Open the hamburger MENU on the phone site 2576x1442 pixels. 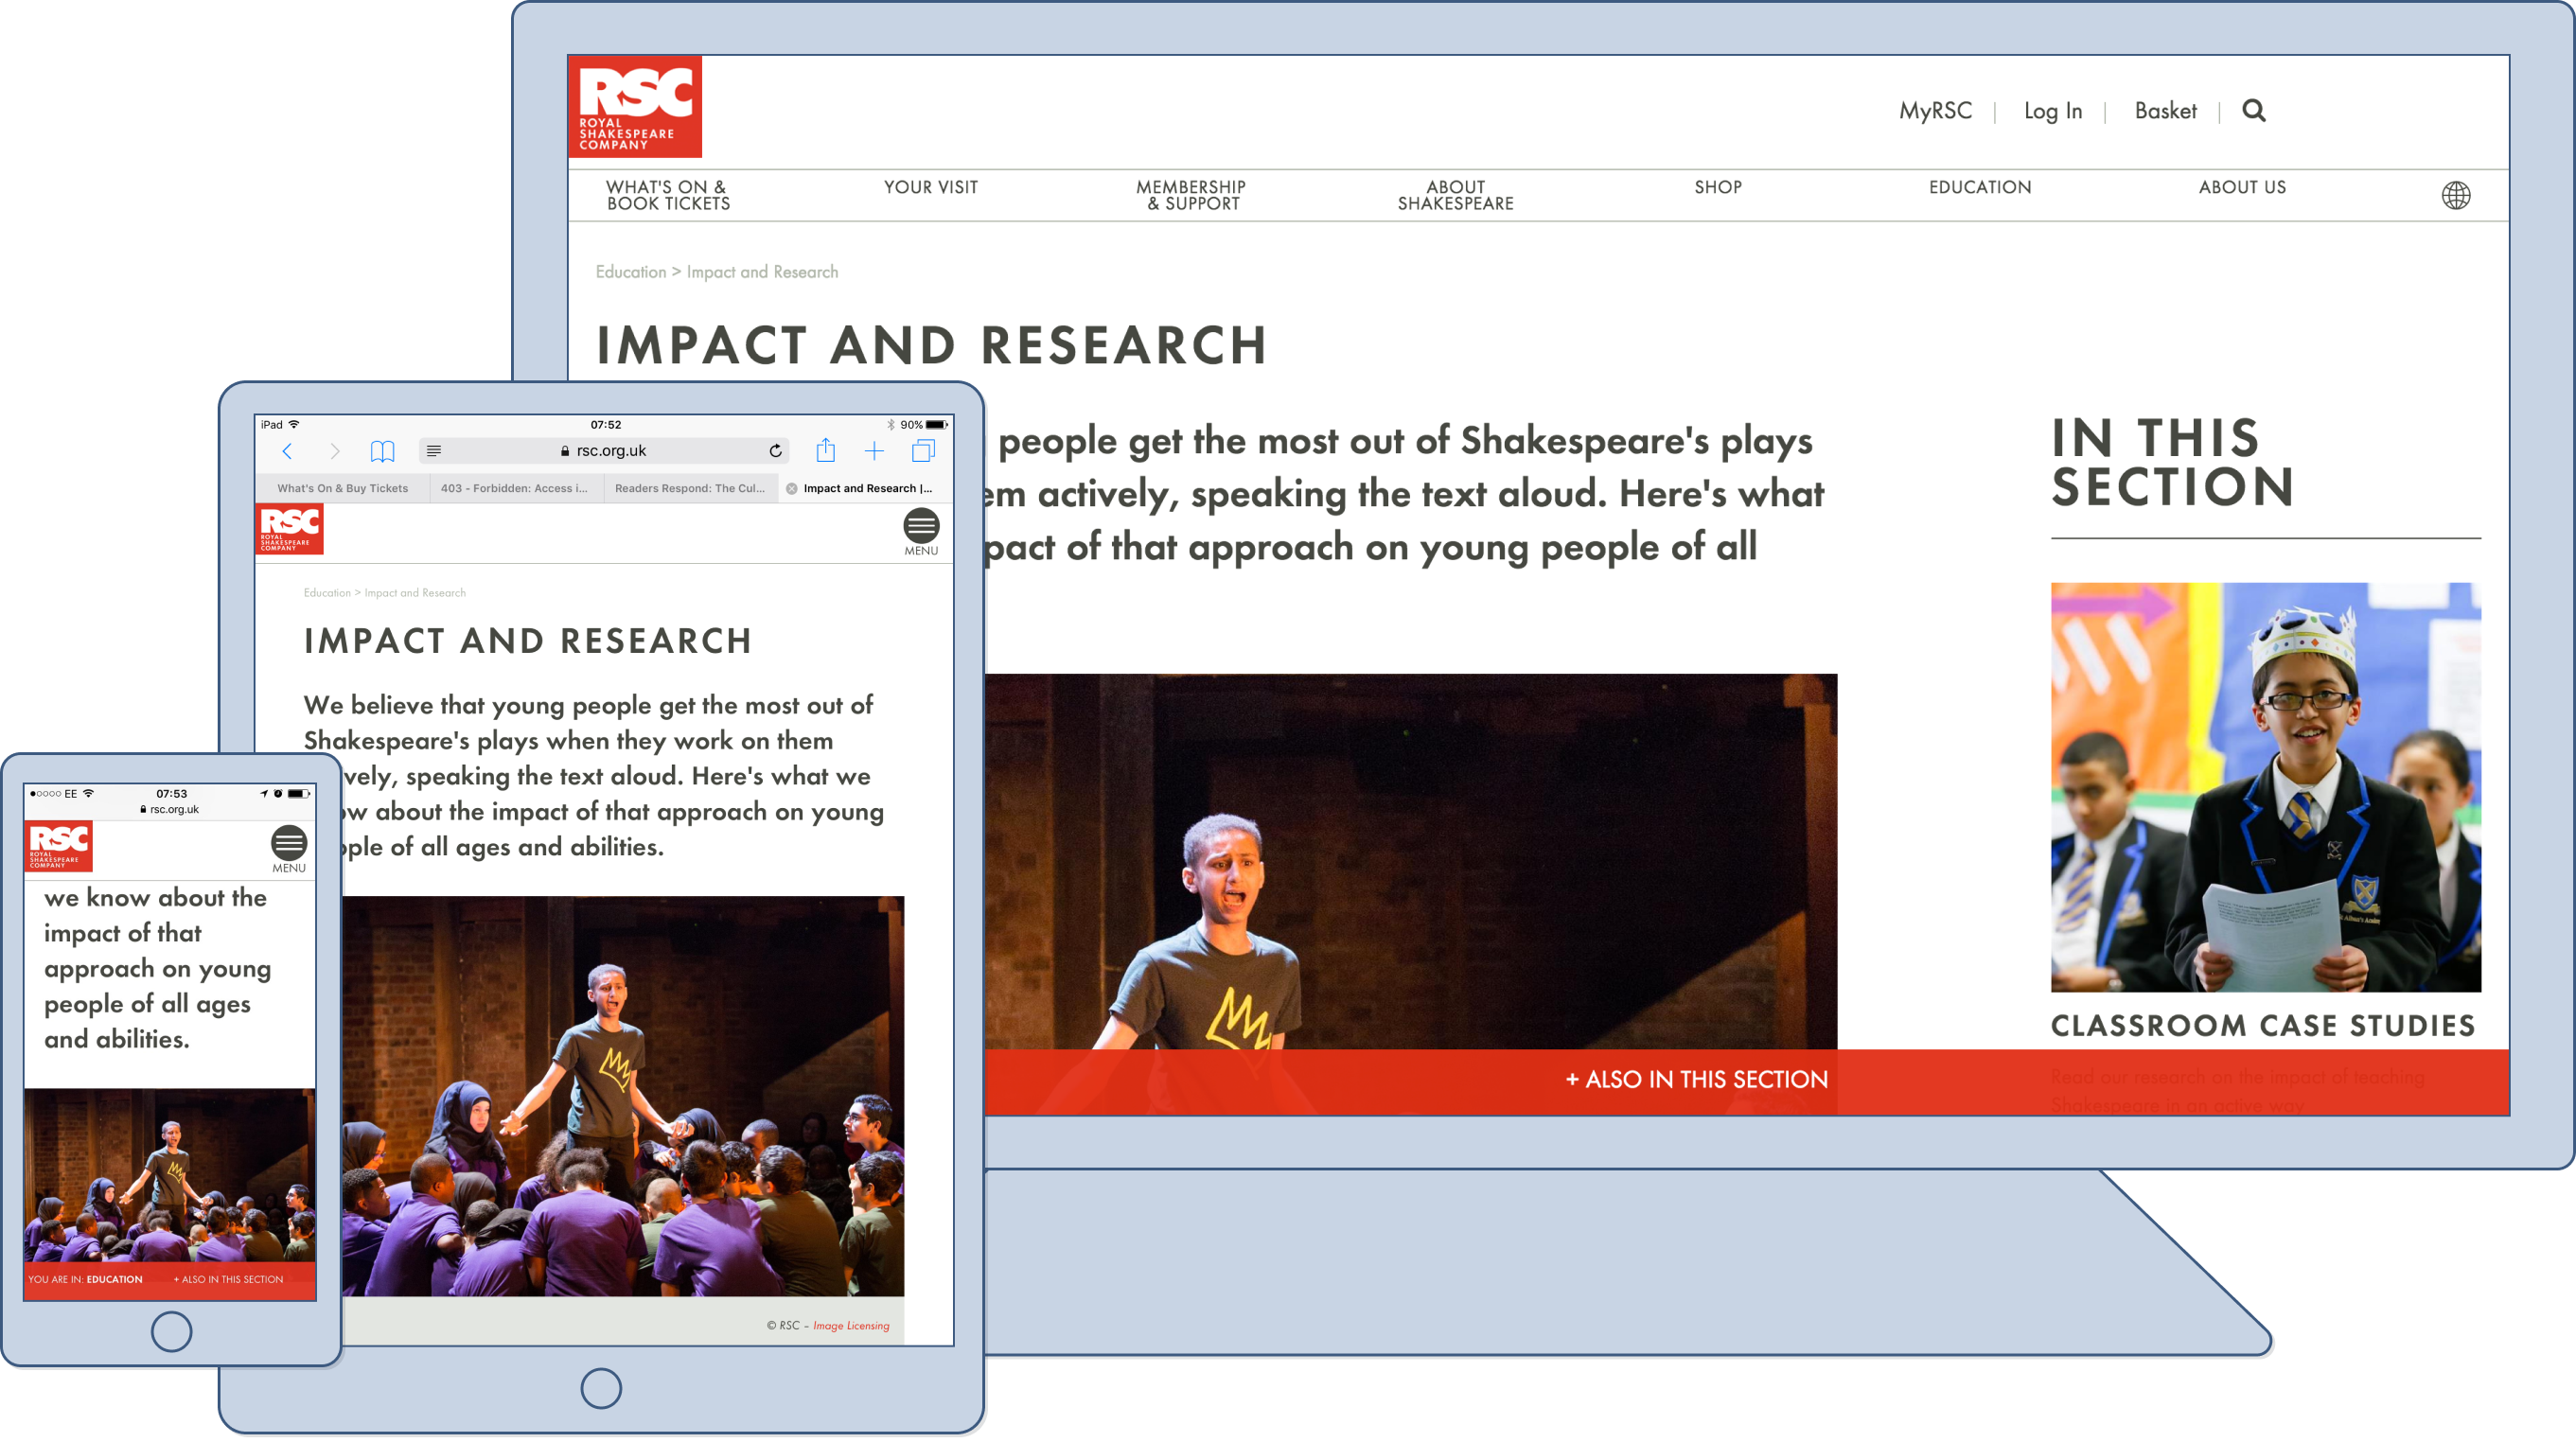click(289, 849)
